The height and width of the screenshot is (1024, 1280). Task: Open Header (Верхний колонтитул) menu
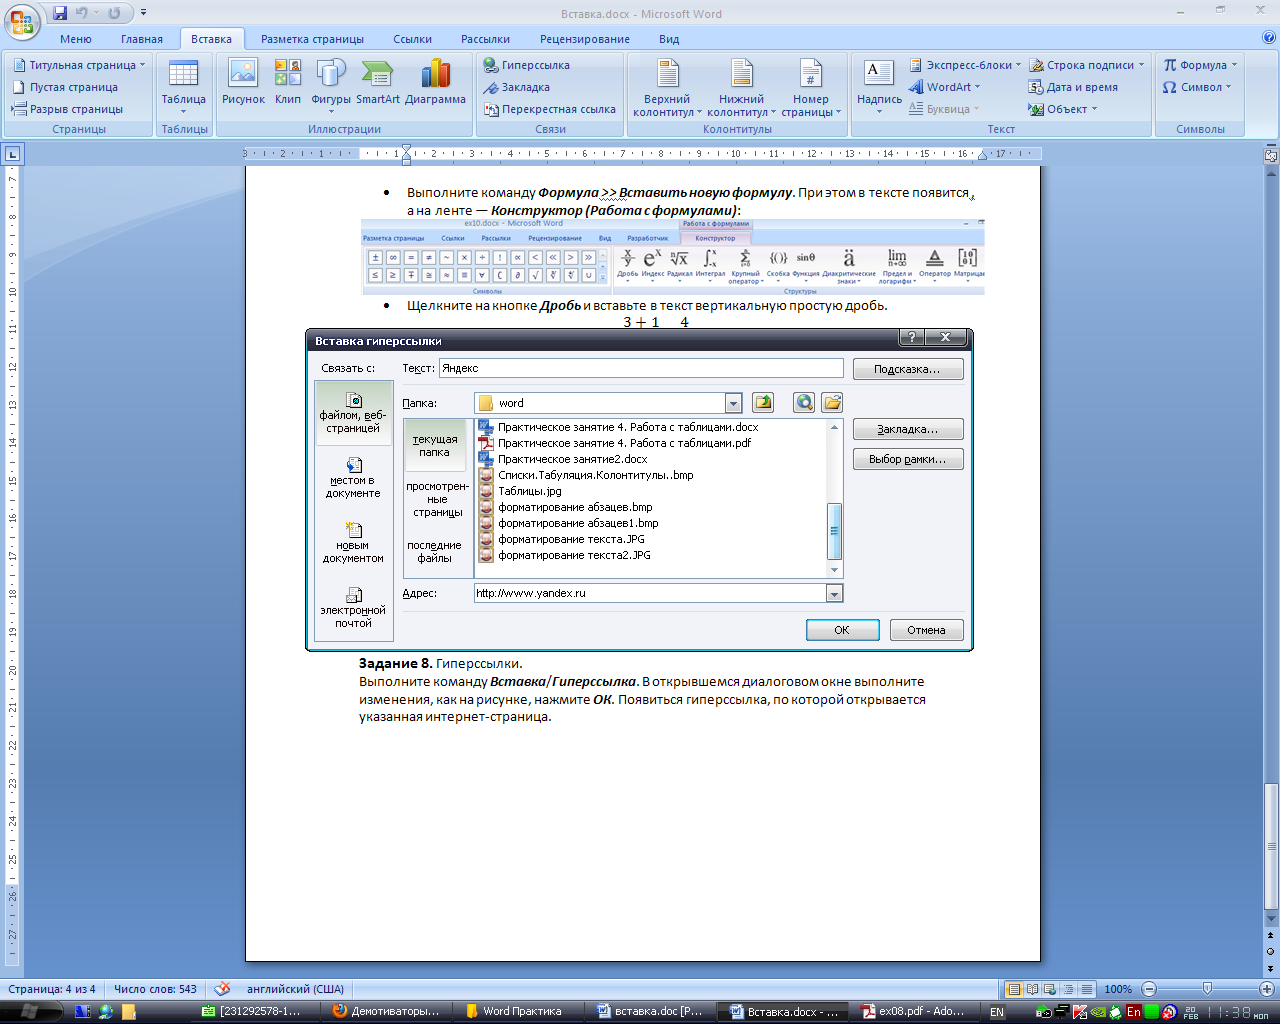pyautogui.click(x=667, y=88)
